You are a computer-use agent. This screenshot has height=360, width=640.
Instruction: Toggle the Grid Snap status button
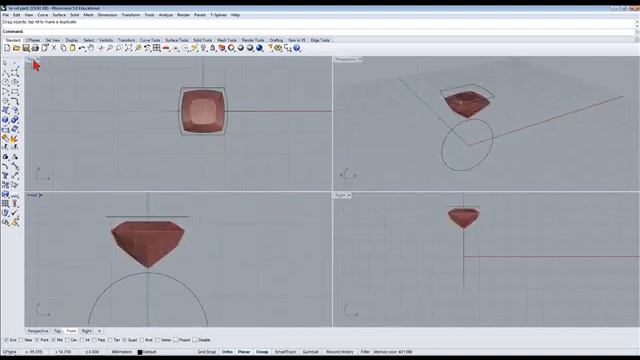pos(207,352)
